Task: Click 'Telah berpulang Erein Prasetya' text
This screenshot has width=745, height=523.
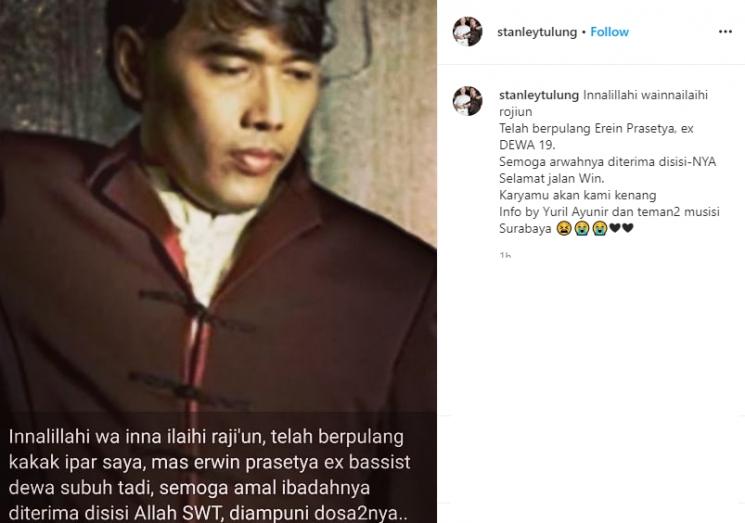Action: [588, 128]
